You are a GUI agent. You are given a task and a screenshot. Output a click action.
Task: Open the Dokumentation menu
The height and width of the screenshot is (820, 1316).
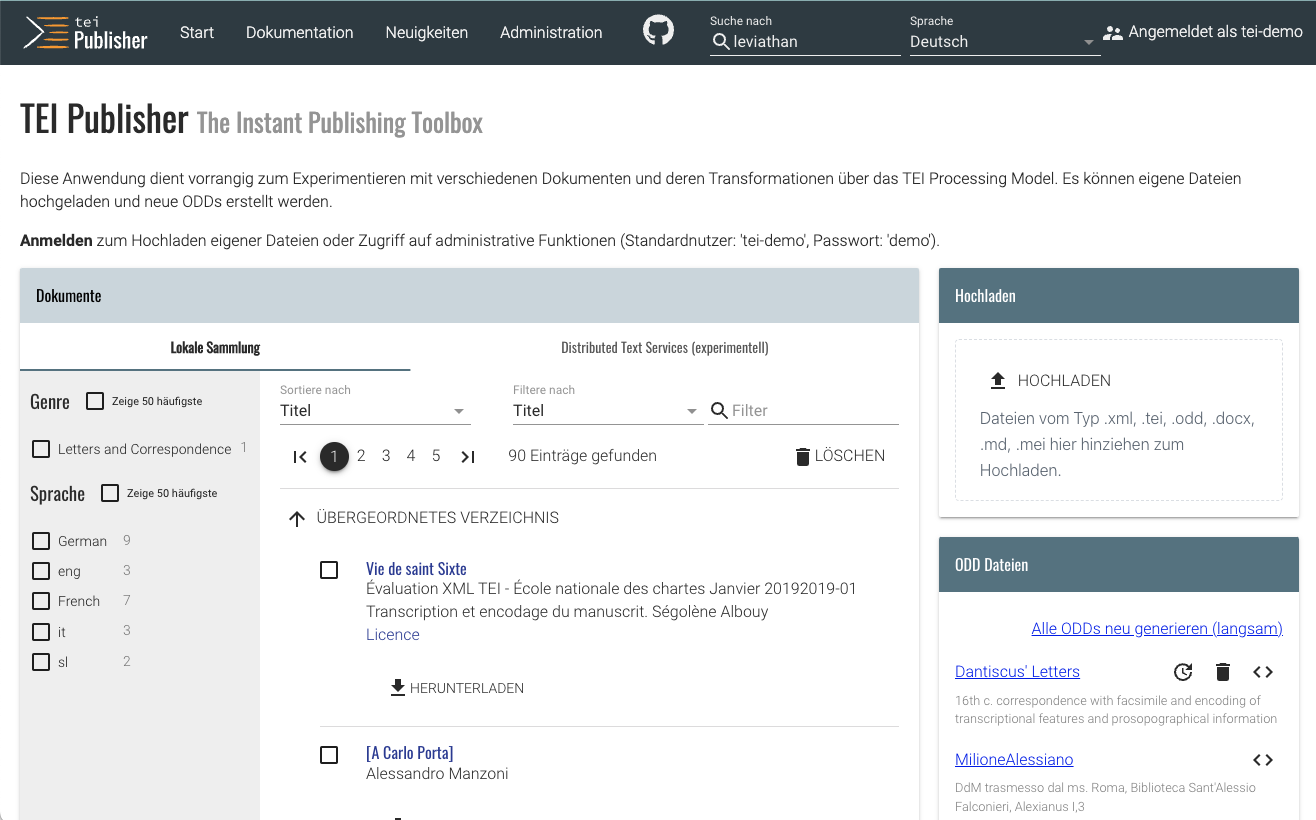(299, 33)
